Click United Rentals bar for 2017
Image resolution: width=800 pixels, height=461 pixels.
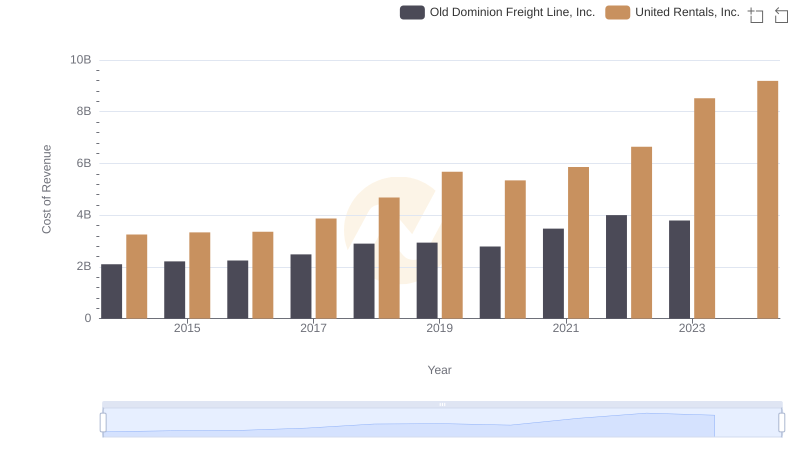[326, 269]
